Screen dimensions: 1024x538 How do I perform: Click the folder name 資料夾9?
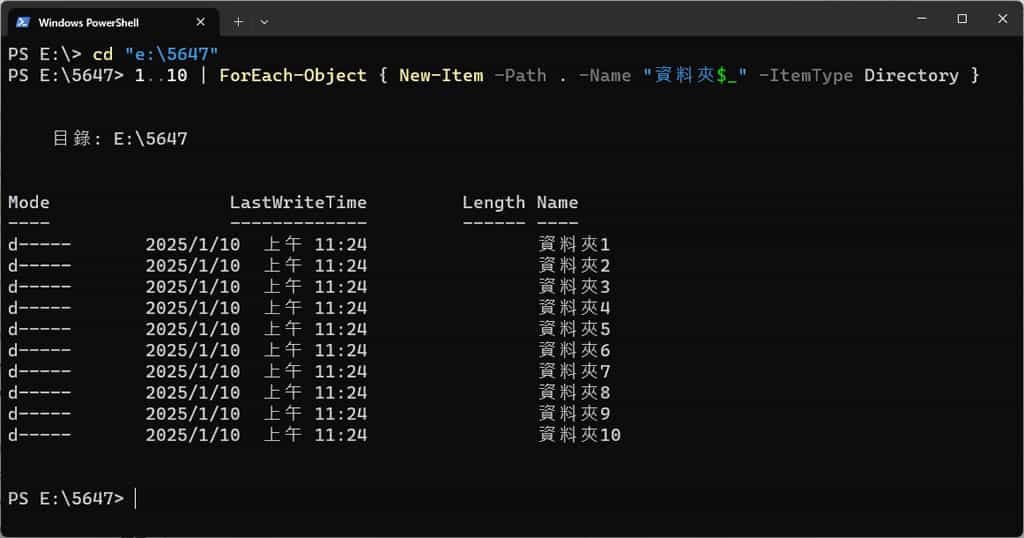point(574,414)
